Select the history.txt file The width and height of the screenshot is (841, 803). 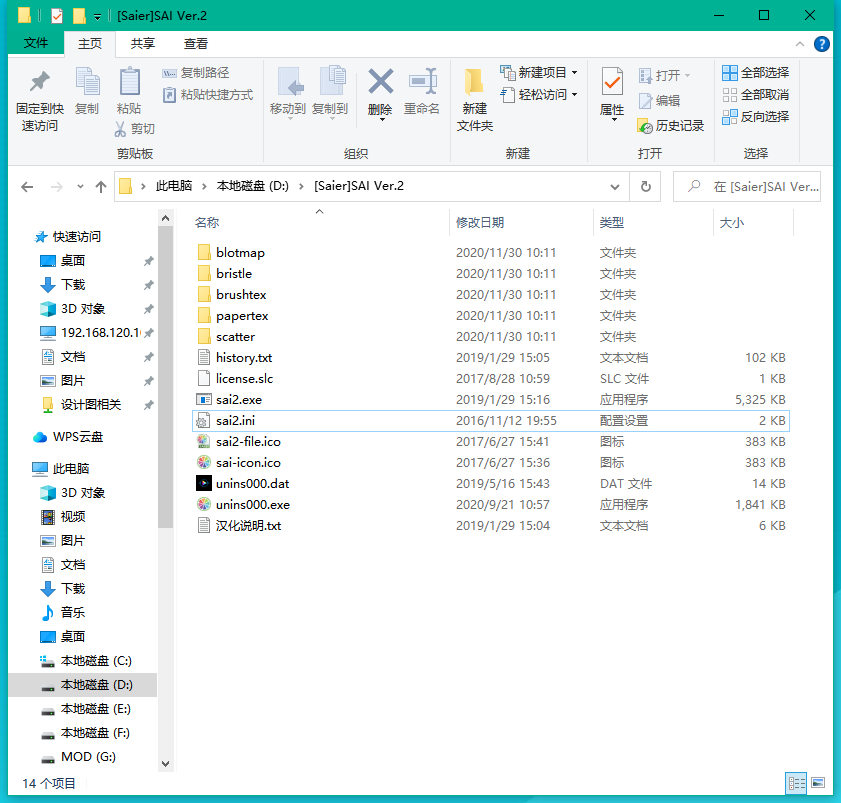click(244, 358)
